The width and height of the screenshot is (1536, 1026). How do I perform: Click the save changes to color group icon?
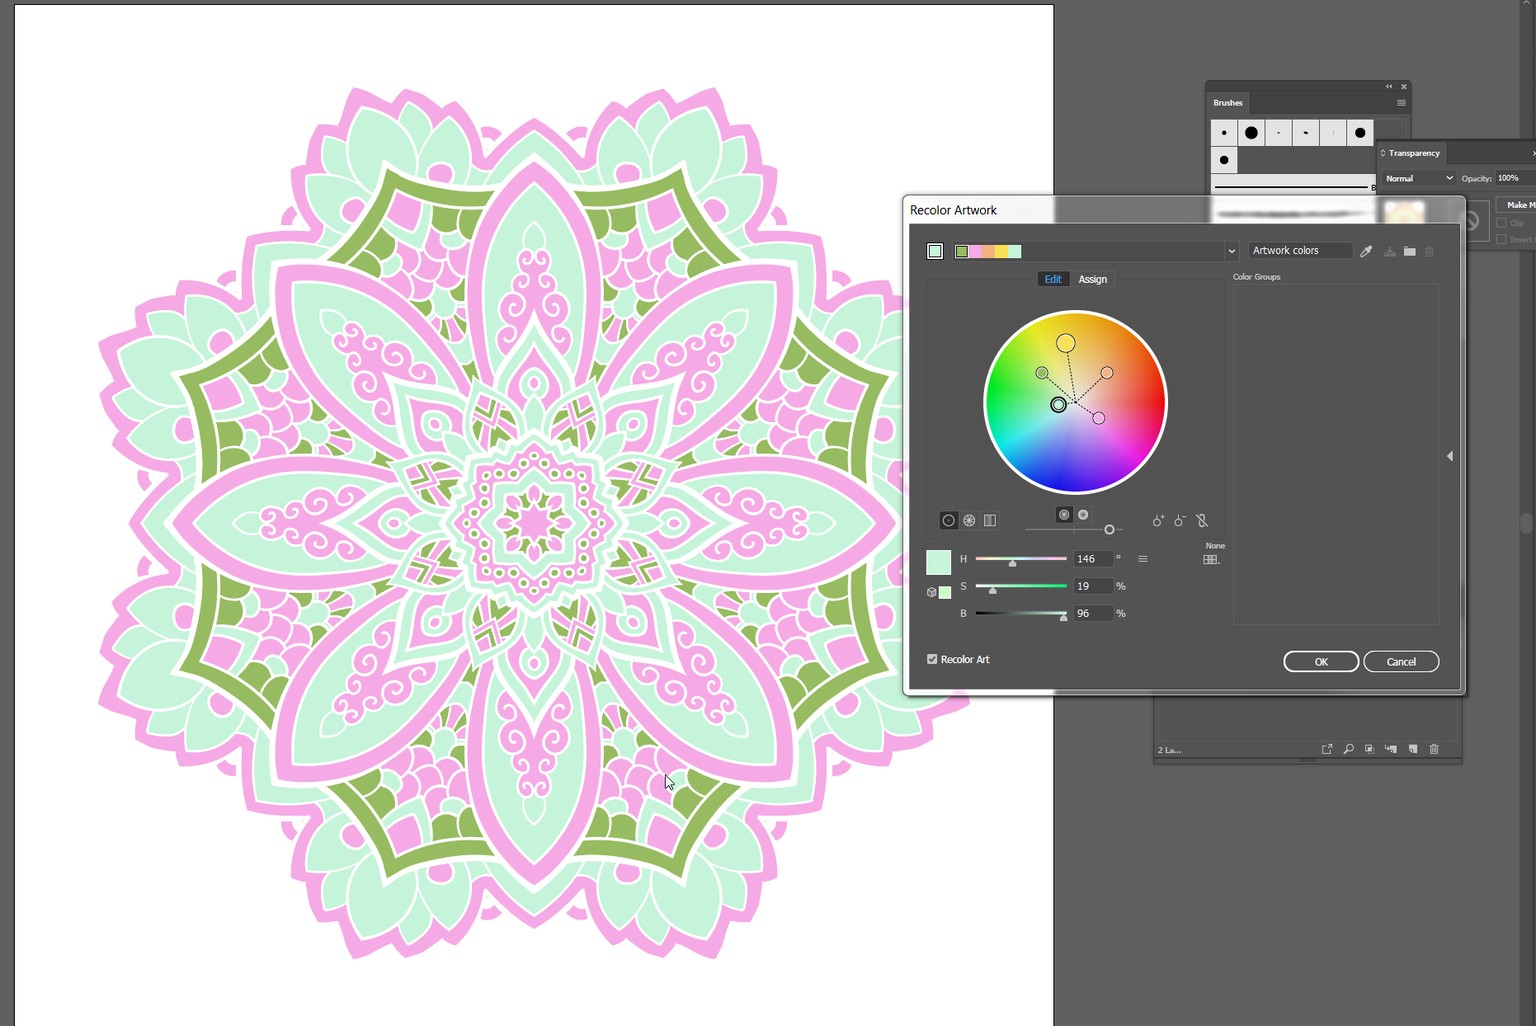(x=1389, y=251)
